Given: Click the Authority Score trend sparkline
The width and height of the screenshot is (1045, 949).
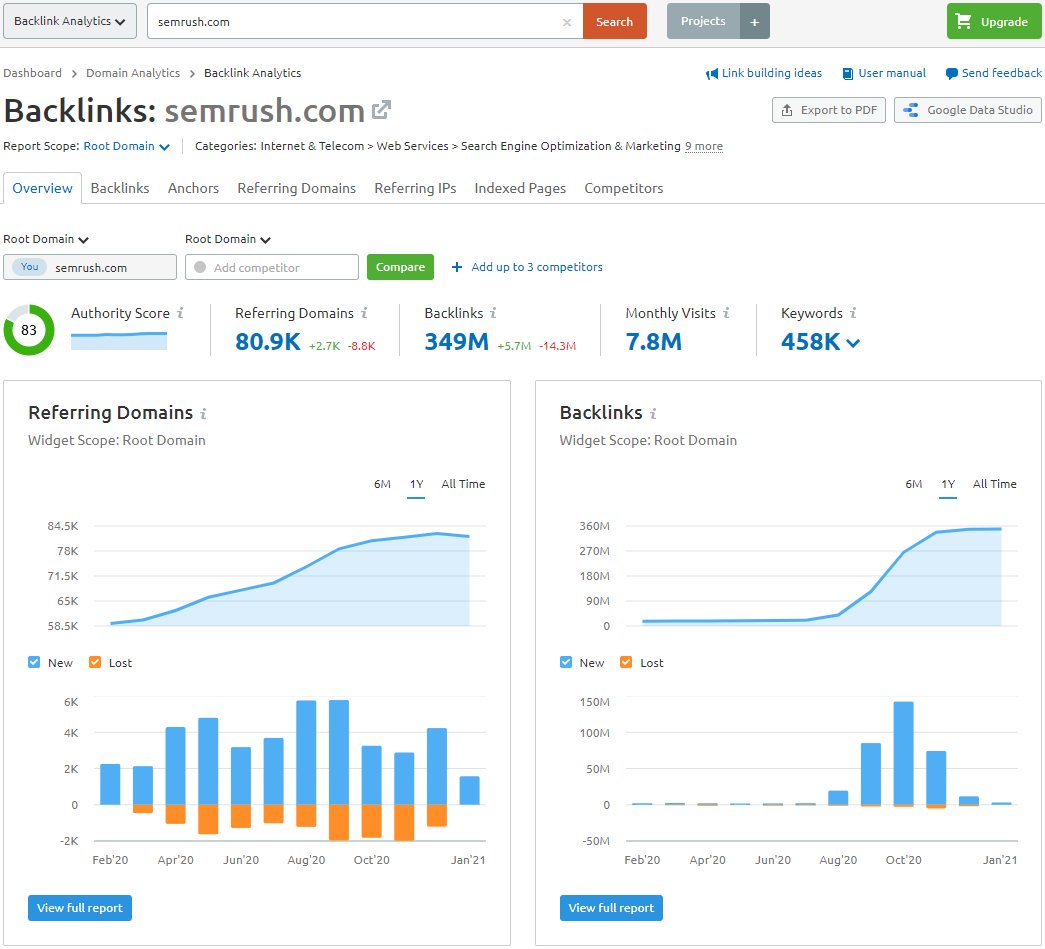Looking at the screenshot, I should click(119, 341).
